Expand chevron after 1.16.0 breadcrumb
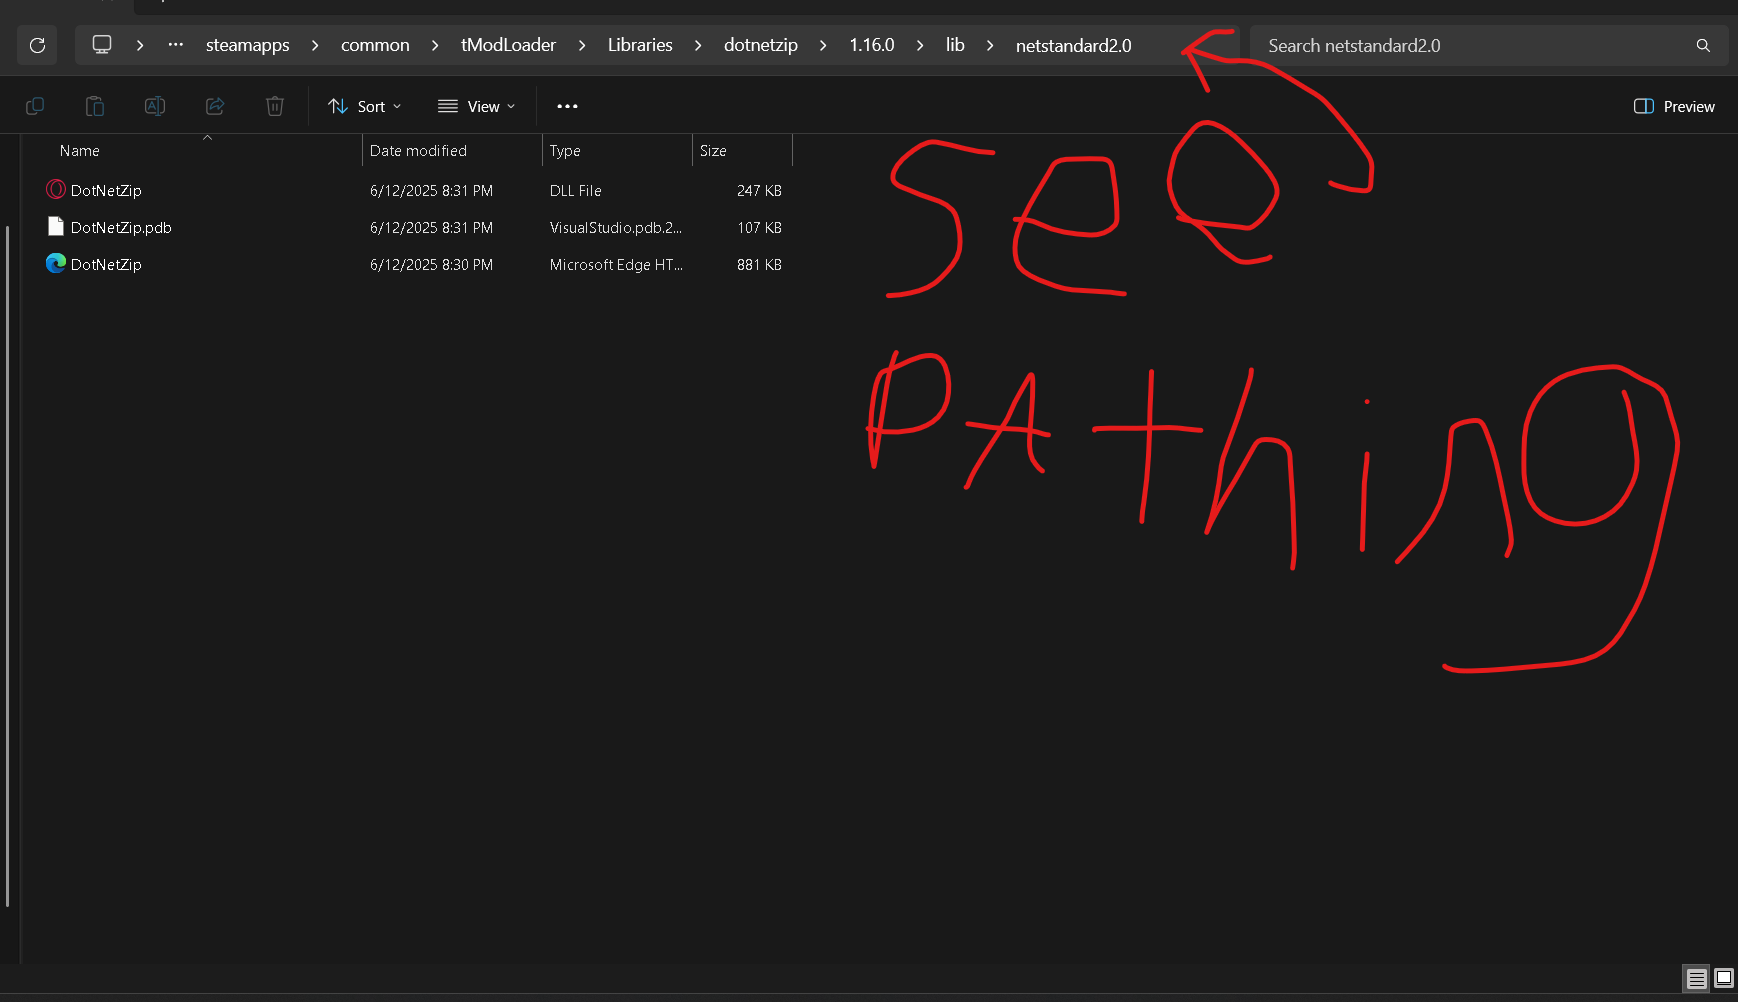This screenshot has width=1738, height=1002. pos(920,45)
